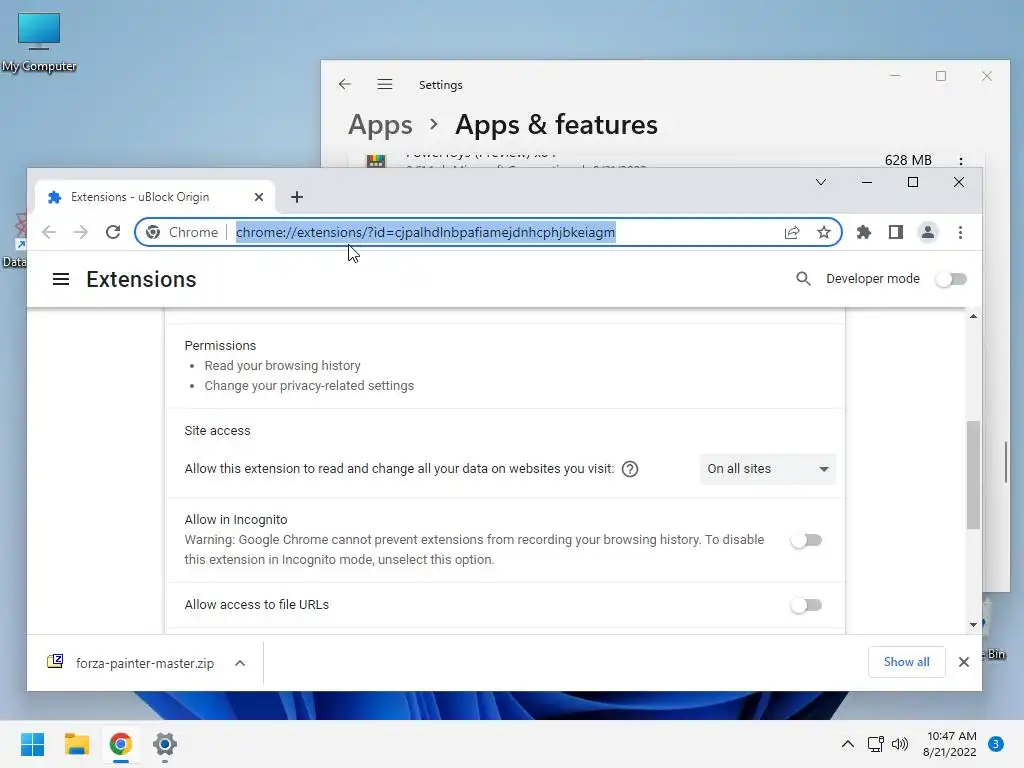This screenshot has height=768, width=1024.
Task: Open the new tab plus button
Action: point(296,197)
